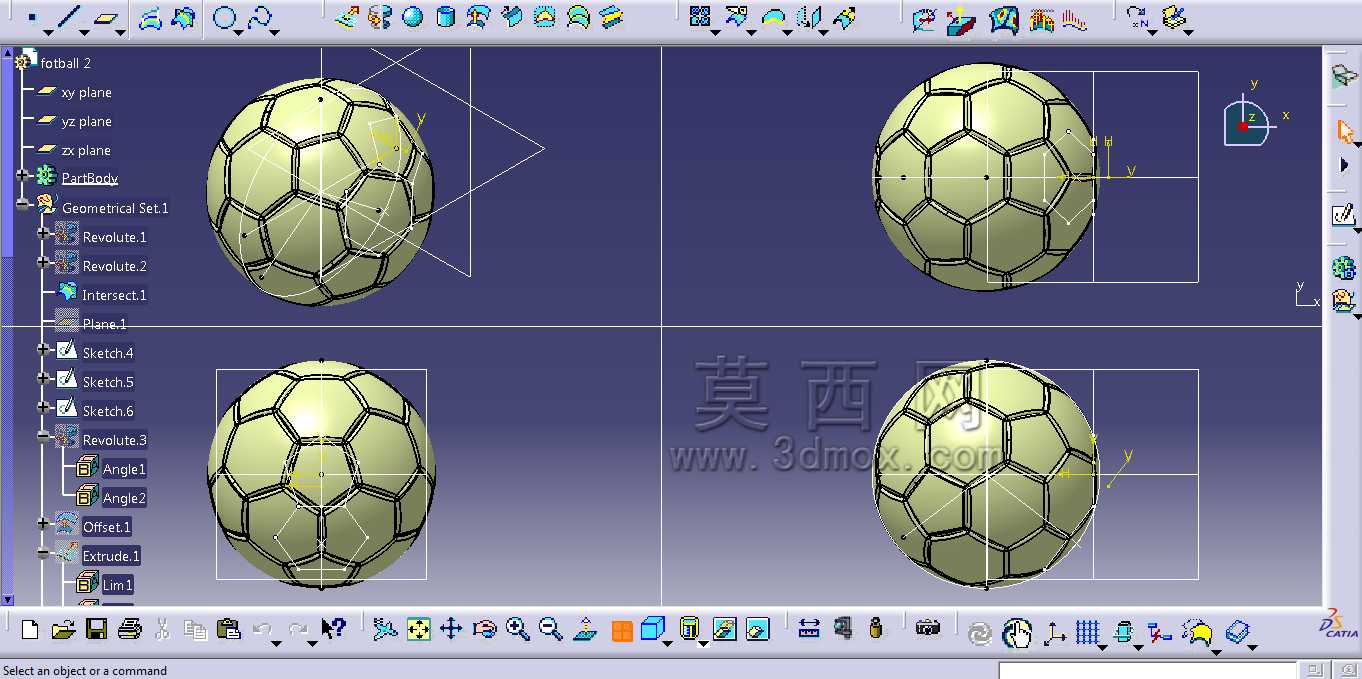Viewport: 1362px width, 679px height.
Task: Open the Point tool dropdown arrow
Action: 48,33
